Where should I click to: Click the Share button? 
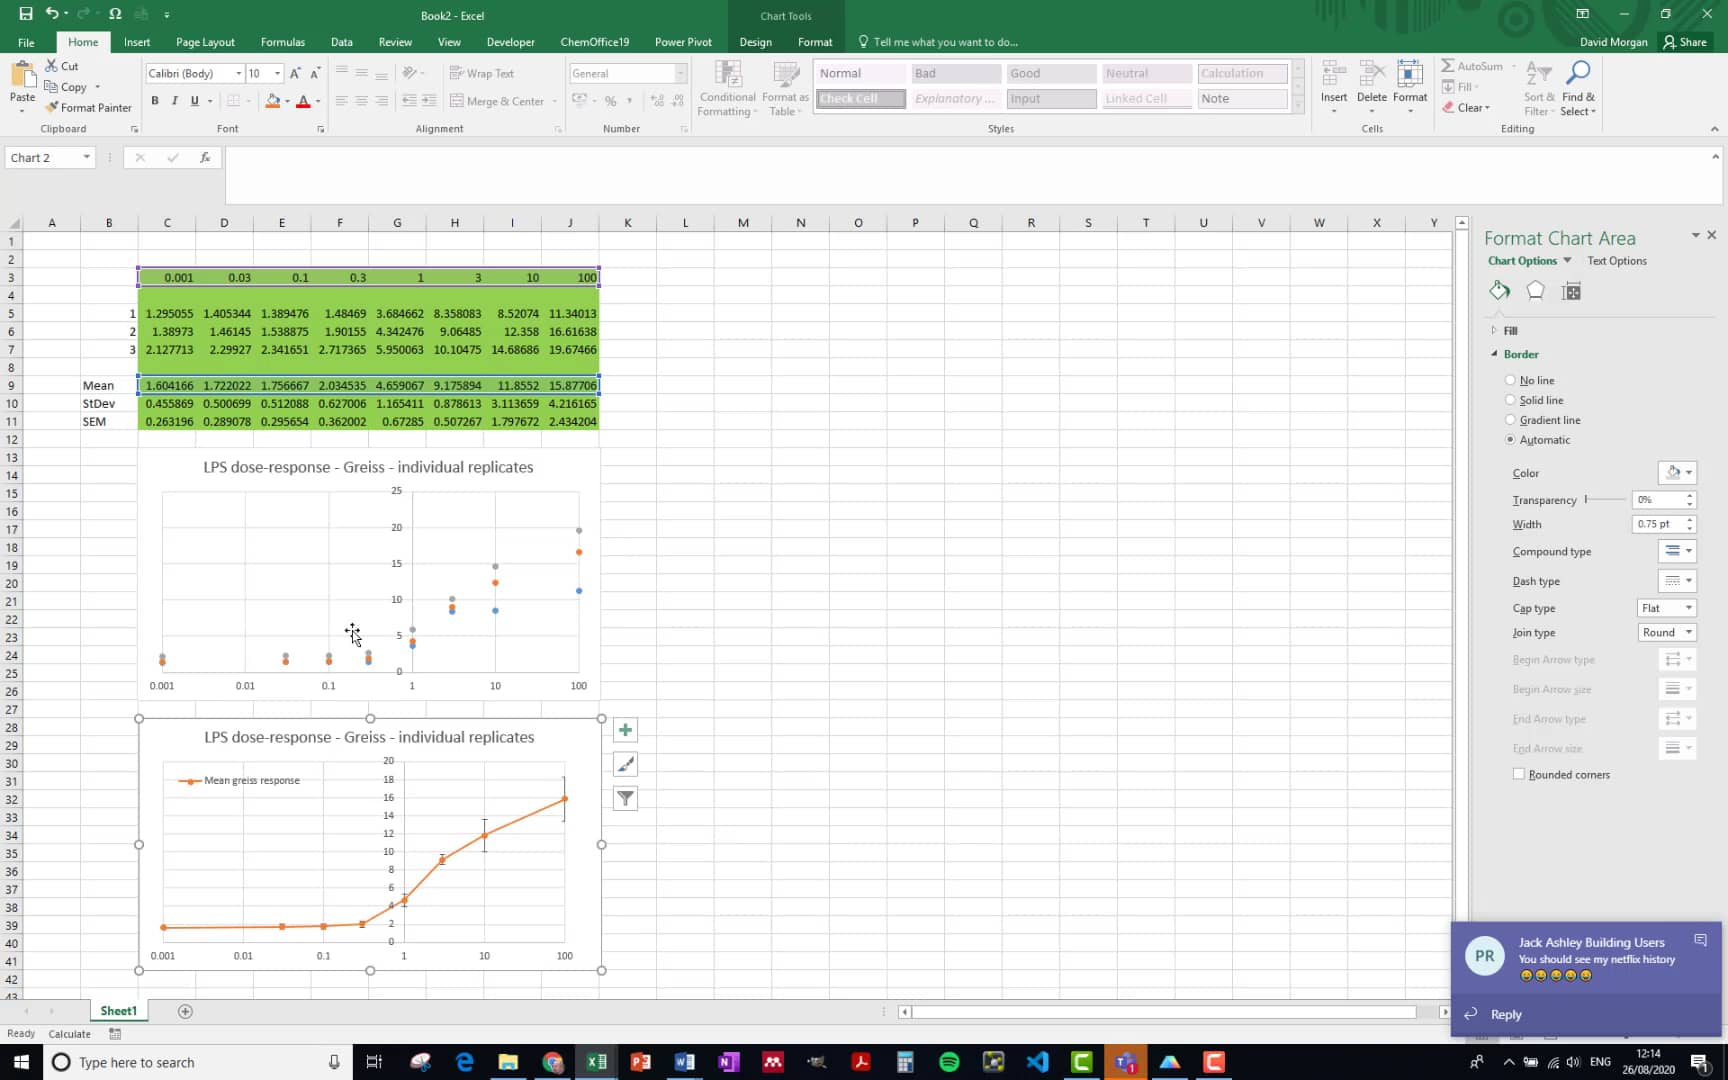[1686, 41]
